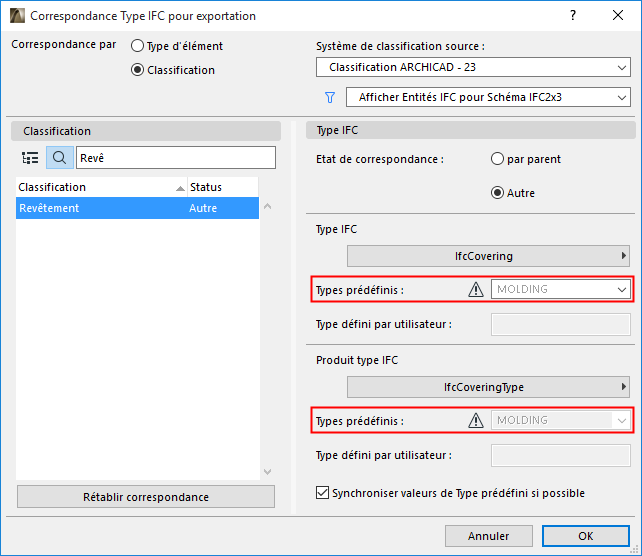The width and height of the screenshot is (642, 556).
Task: Click the ARCHICAD logo icon in title bar
Action: click(16, 16)
